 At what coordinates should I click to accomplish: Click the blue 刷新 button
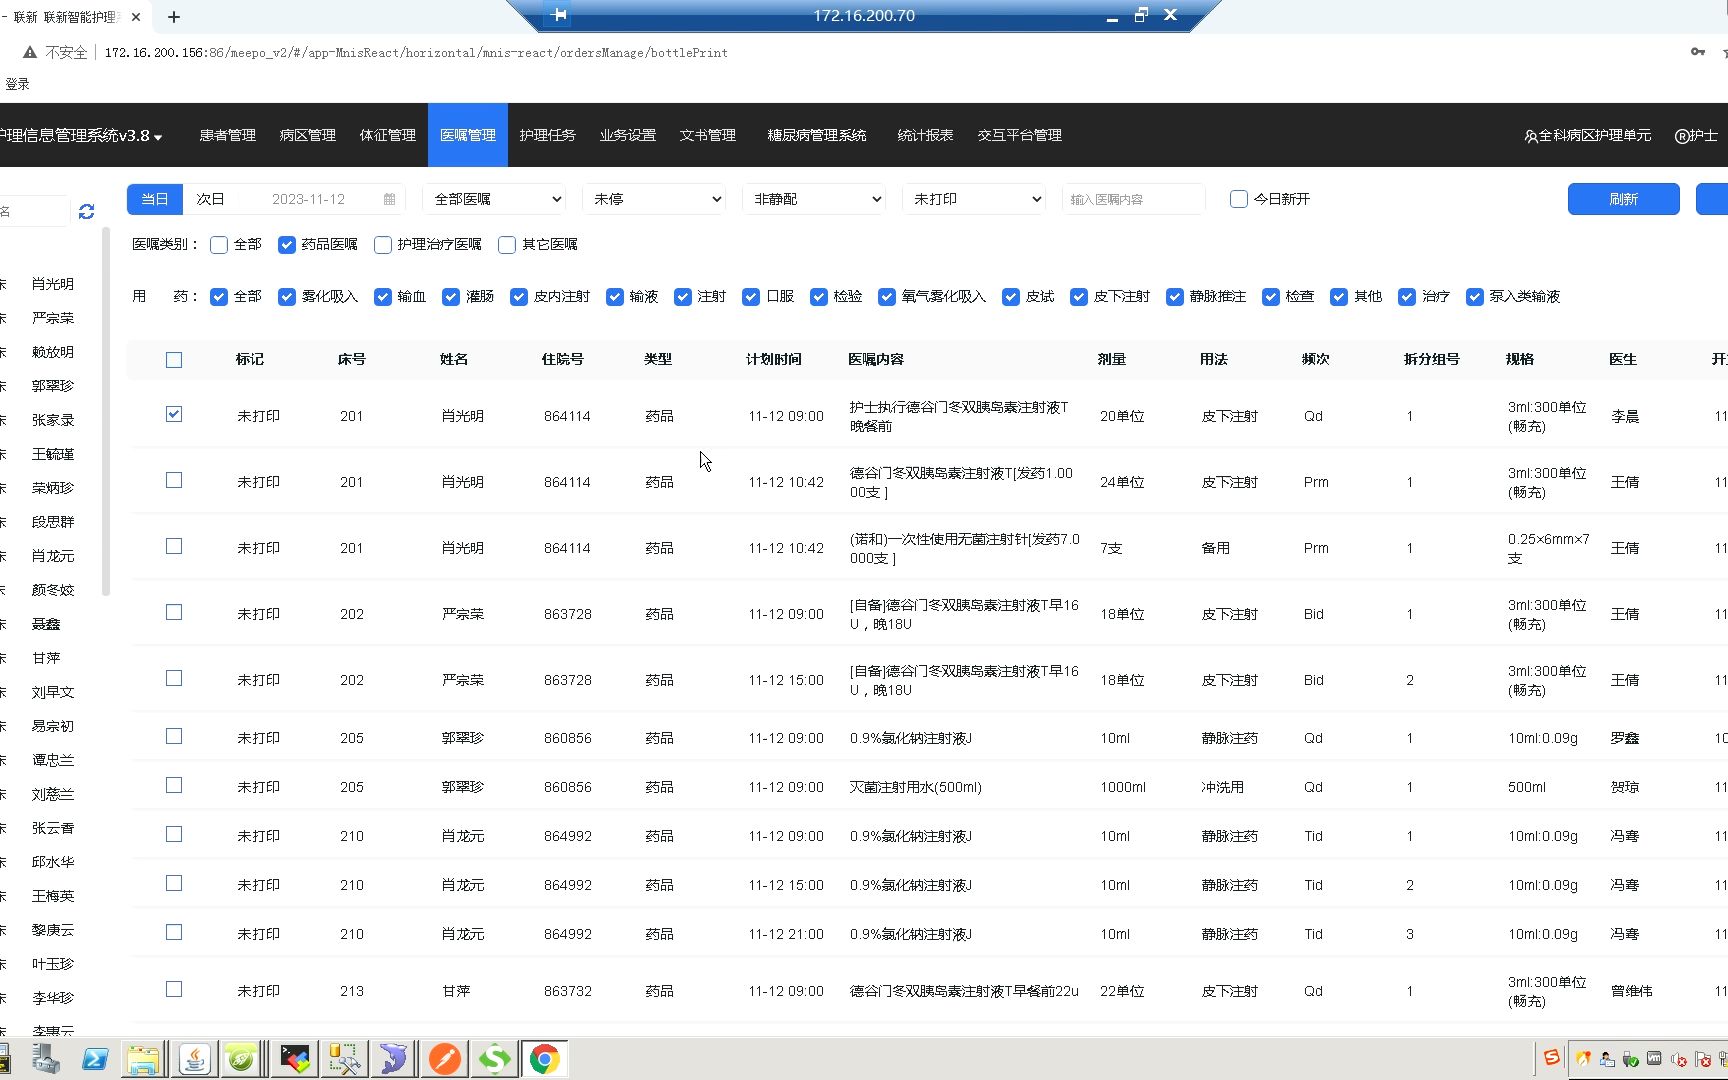[1623, 199]
